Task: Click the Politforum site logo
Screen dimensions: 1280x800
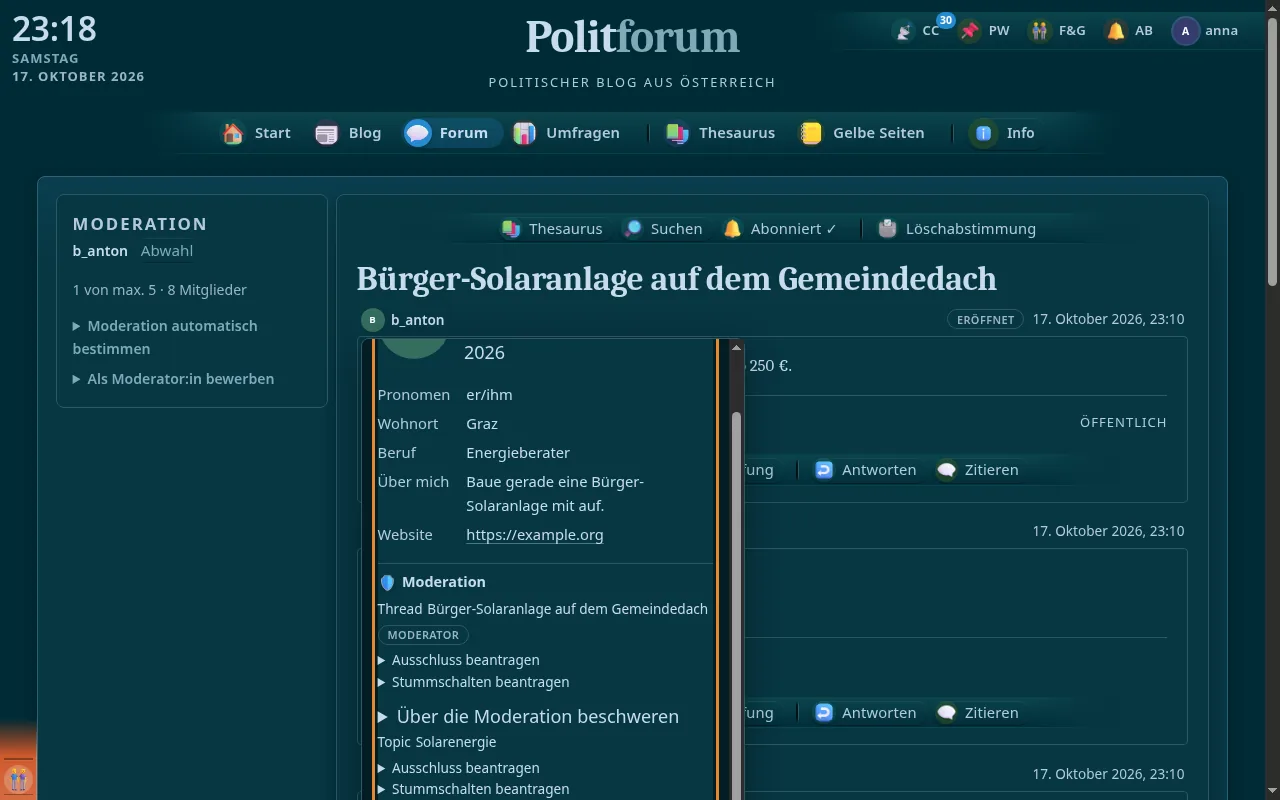Action: (x=633, y=37)
